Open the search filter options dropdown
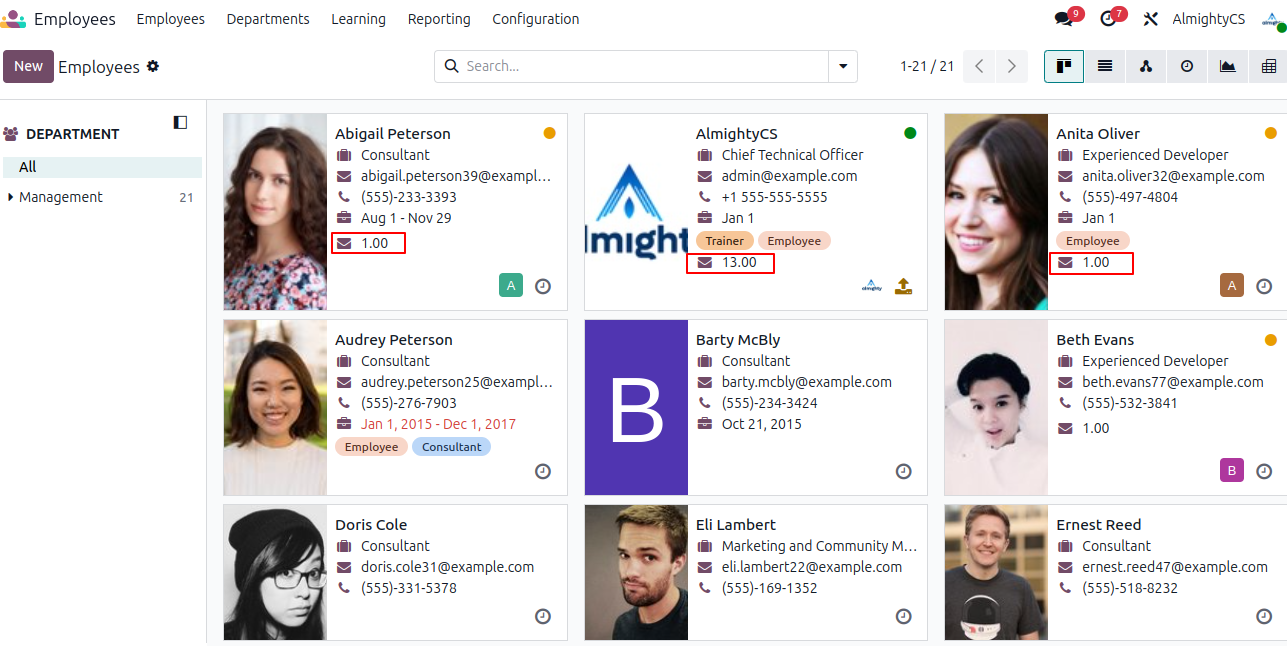Screen dimensions: 1287x646 [843, 66]
